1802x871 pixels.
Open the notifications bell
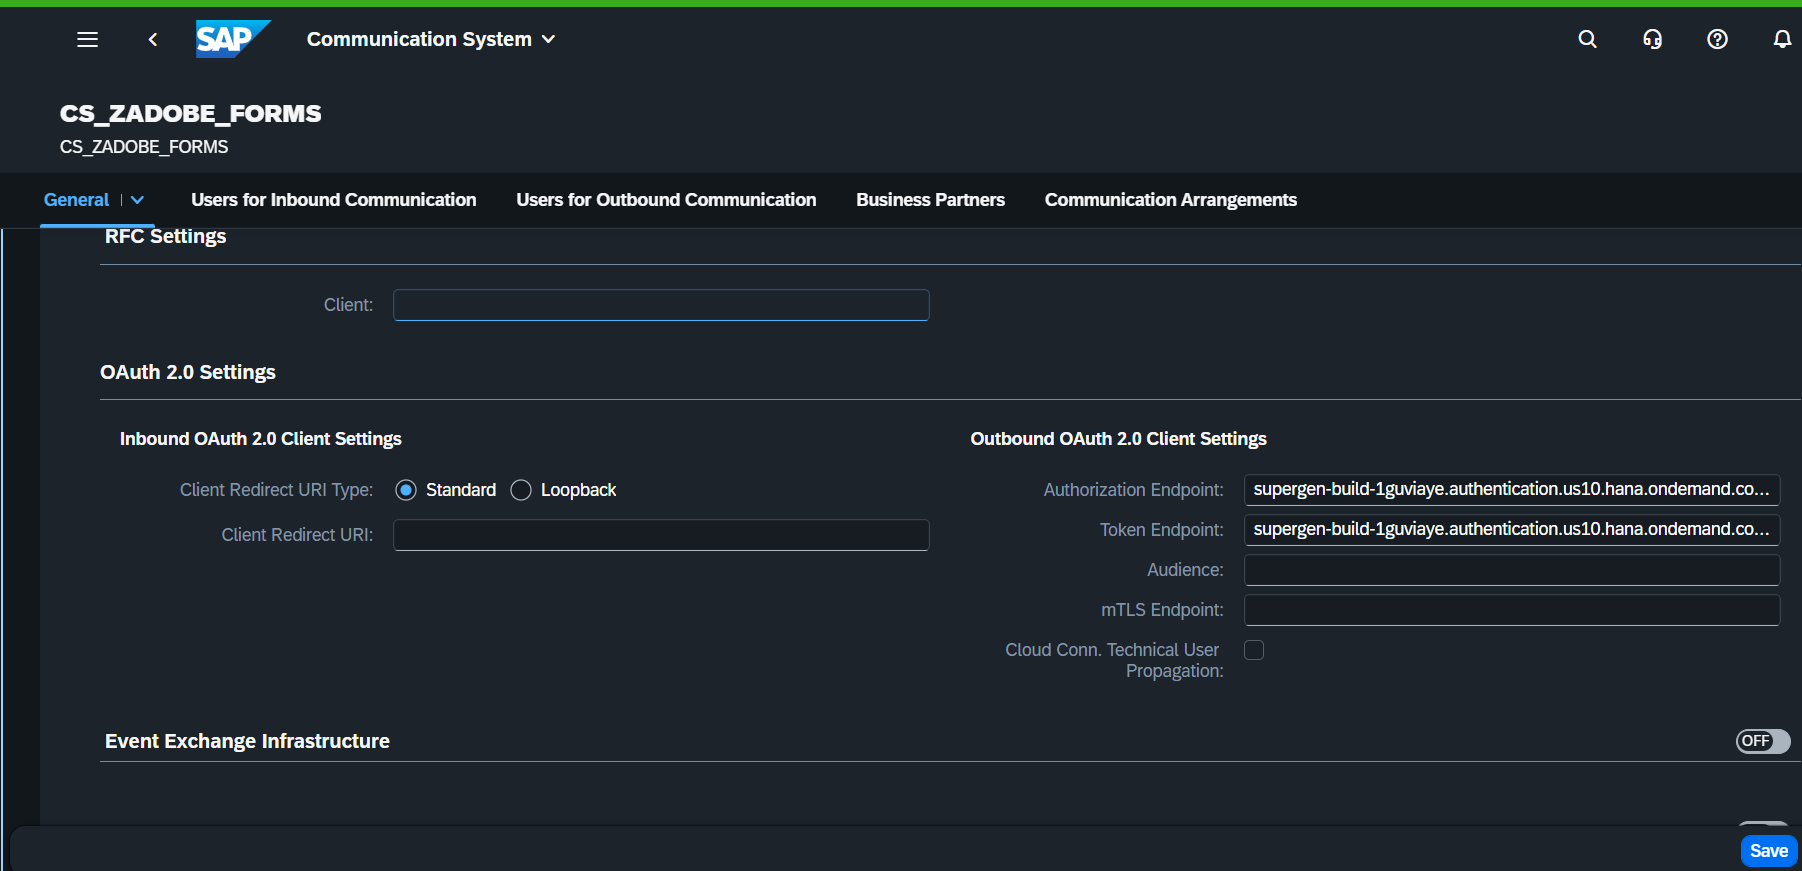tap(1781, 39)
